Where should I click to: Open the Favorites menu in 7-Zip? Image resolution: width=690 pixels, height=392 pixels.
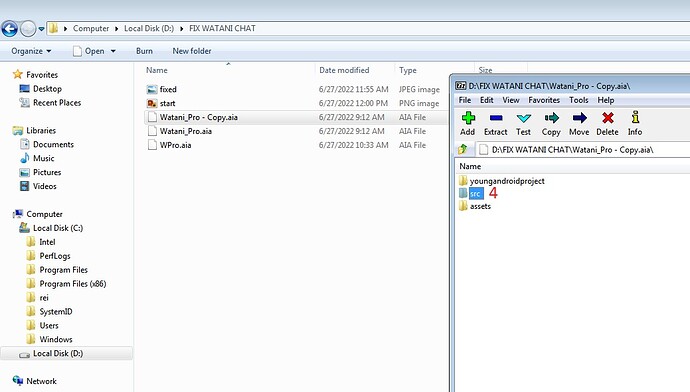pos(544,100)
